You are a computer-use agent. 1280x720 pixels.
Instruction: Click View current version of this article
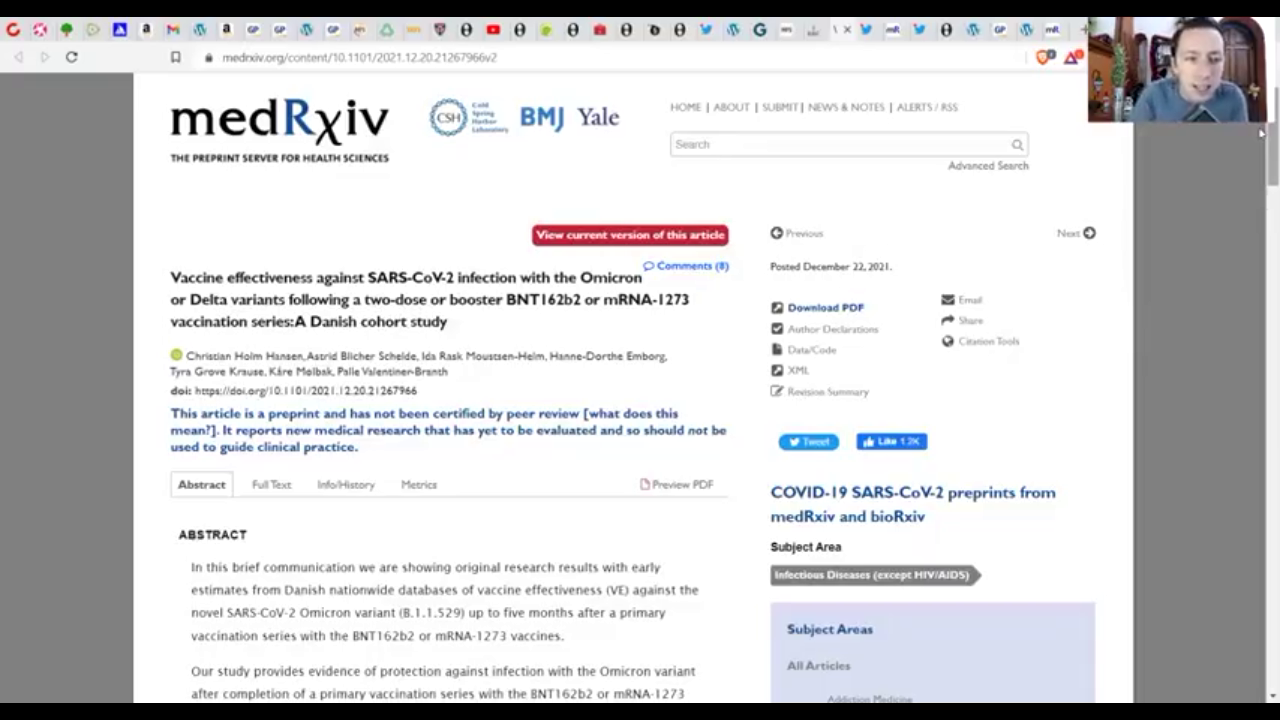click(630, 235)
